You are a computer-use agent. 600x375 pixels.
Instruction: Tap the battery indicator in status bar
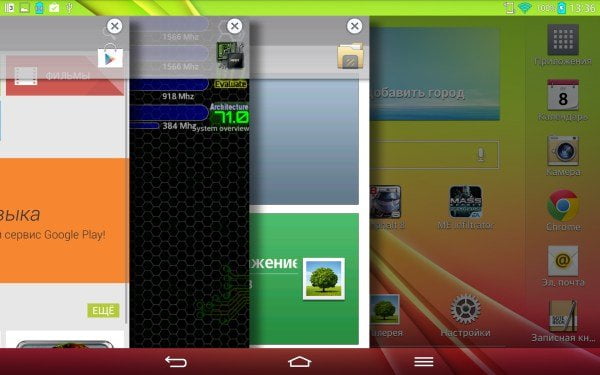coord(561,8)
